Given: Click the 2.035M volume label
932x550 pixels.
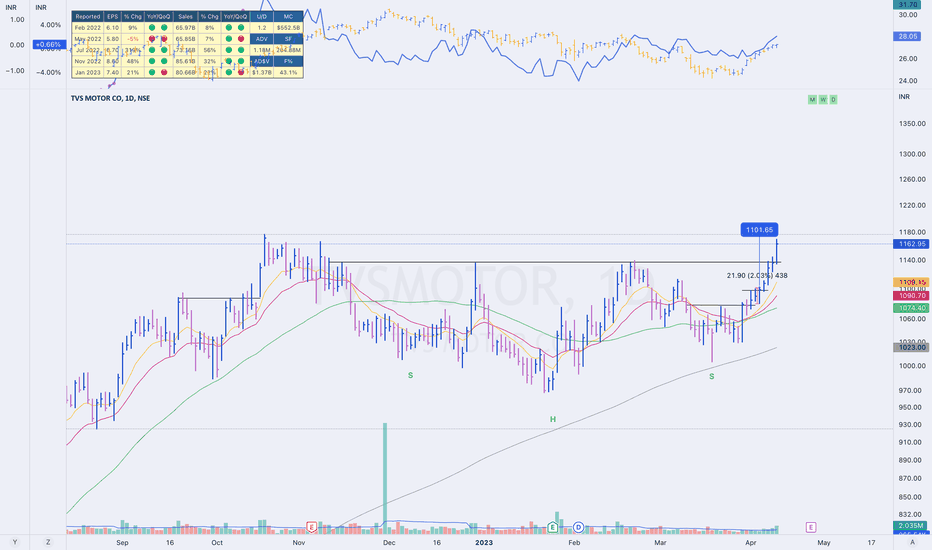Looking at the screenshot, I should coord(911,526).
